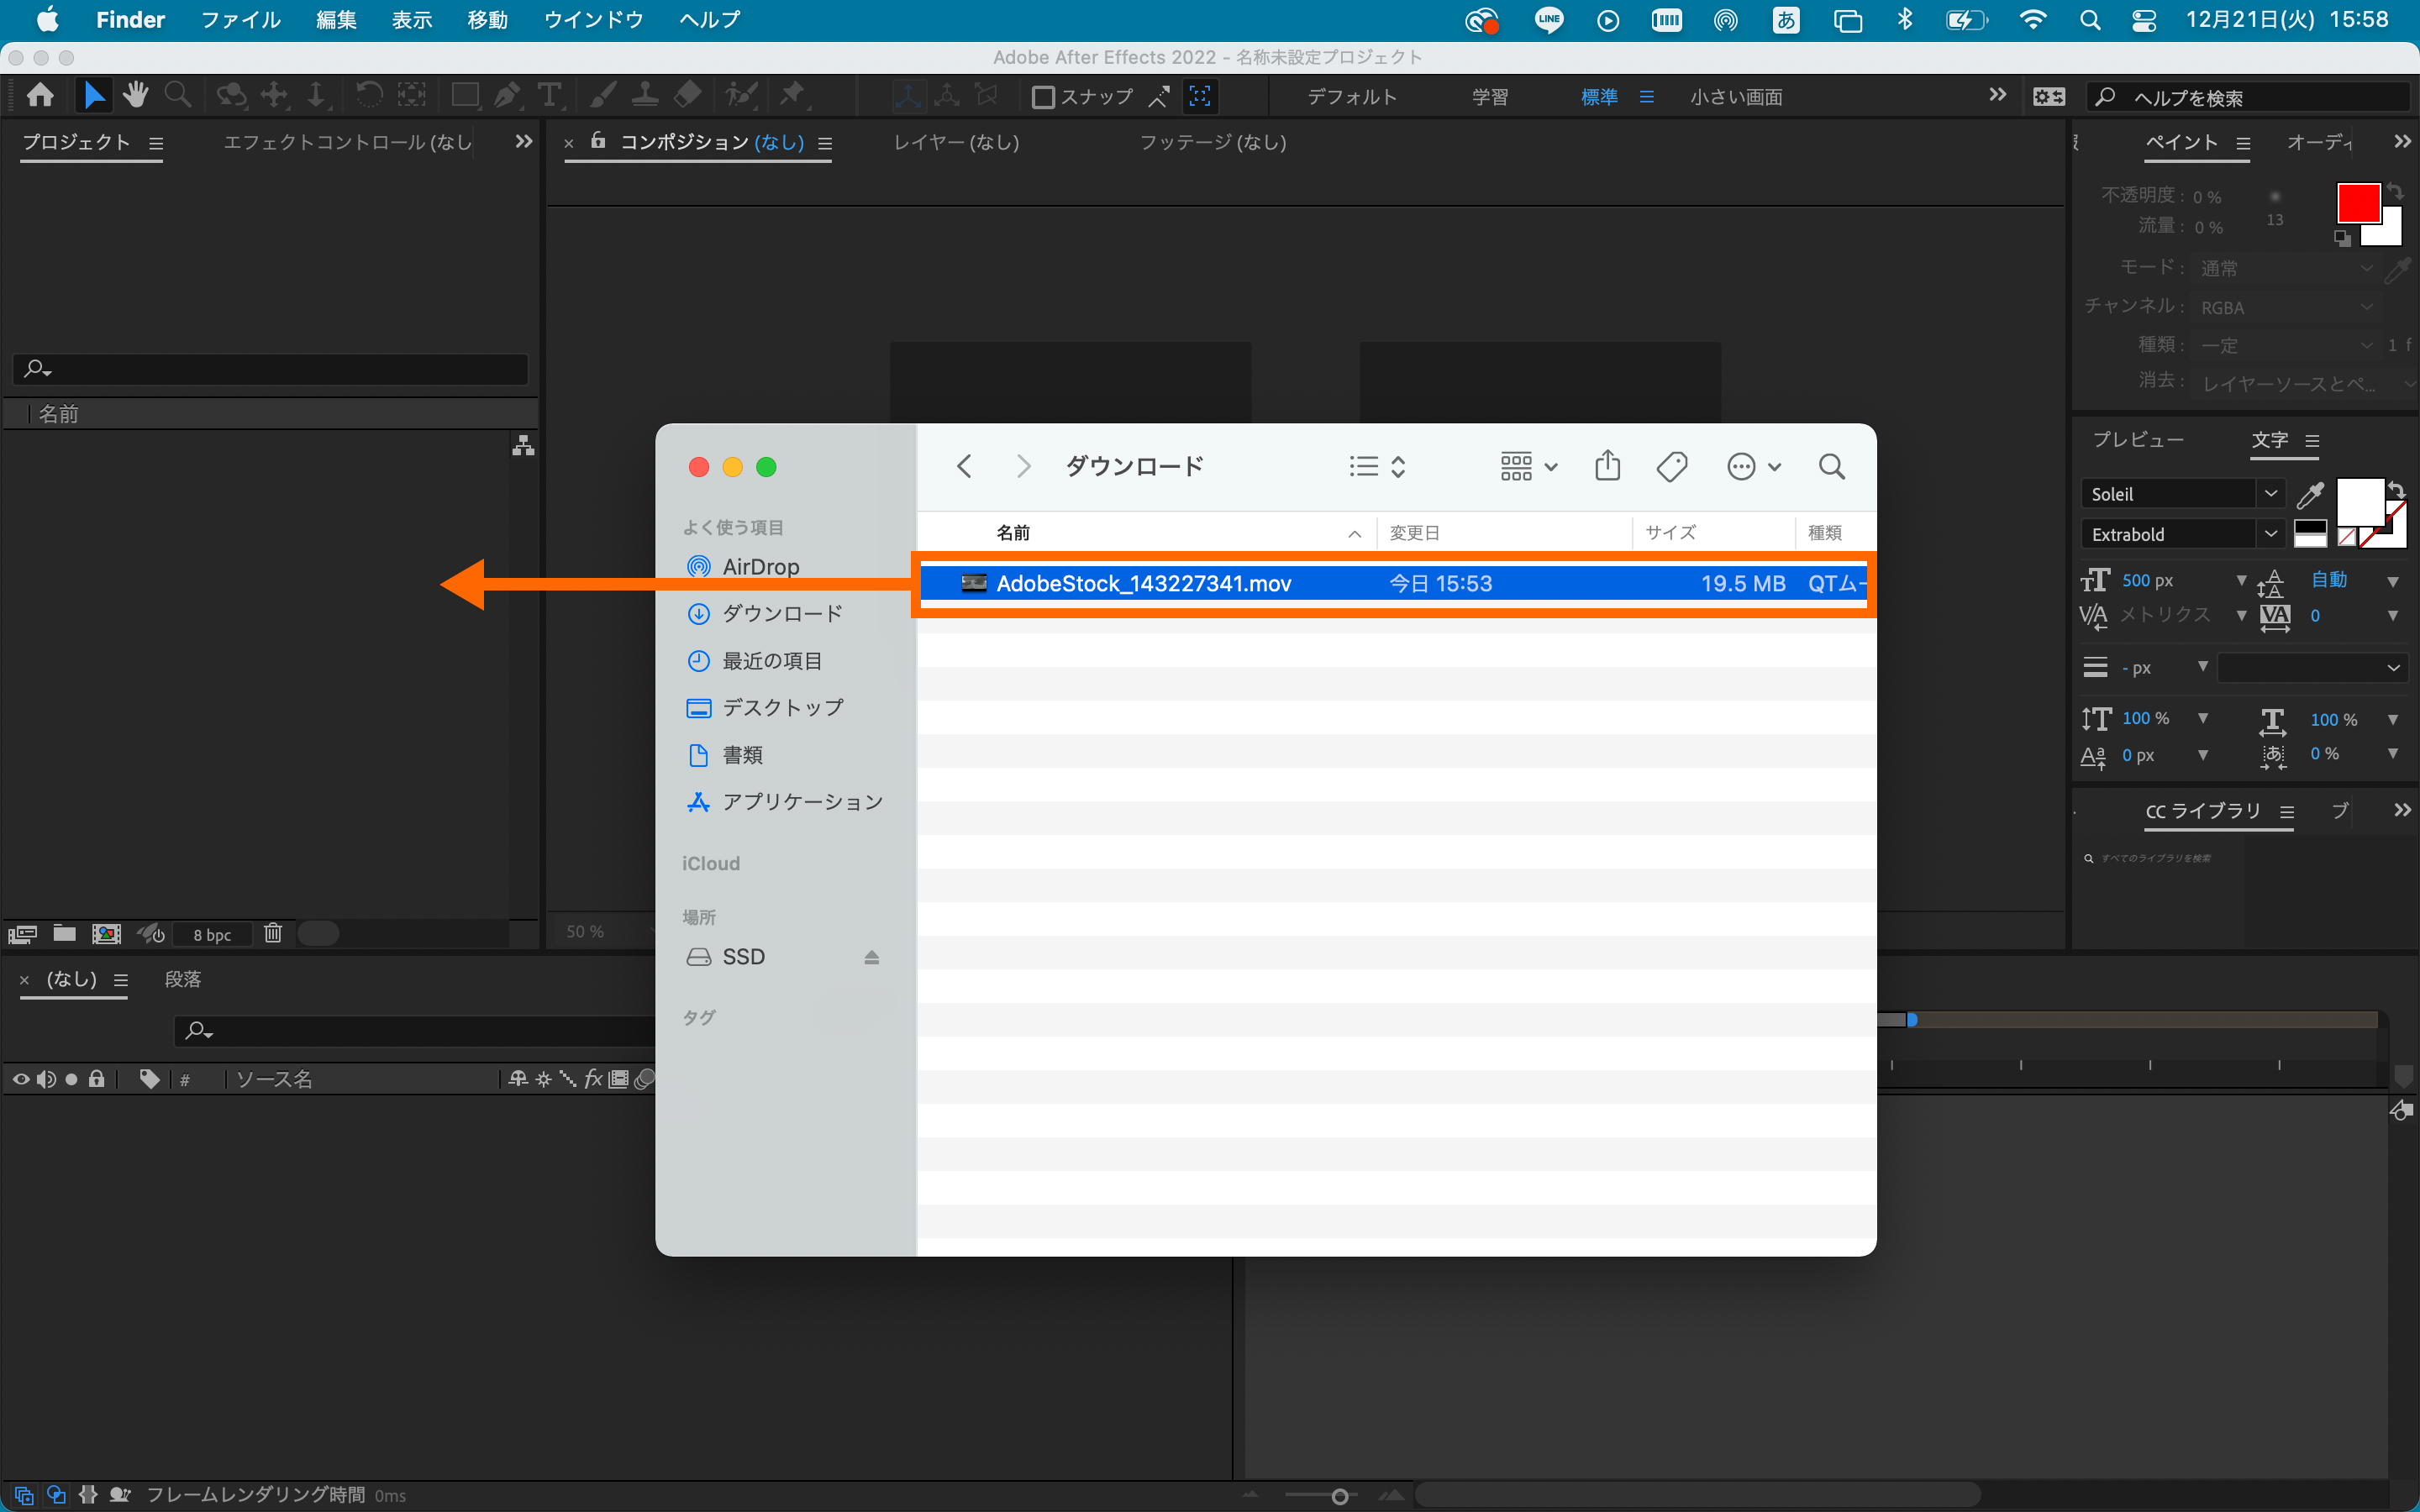Toggle the 8 bpc color depth
The height and width of the screenshot is (1512, 2420).
click(212, 934)
